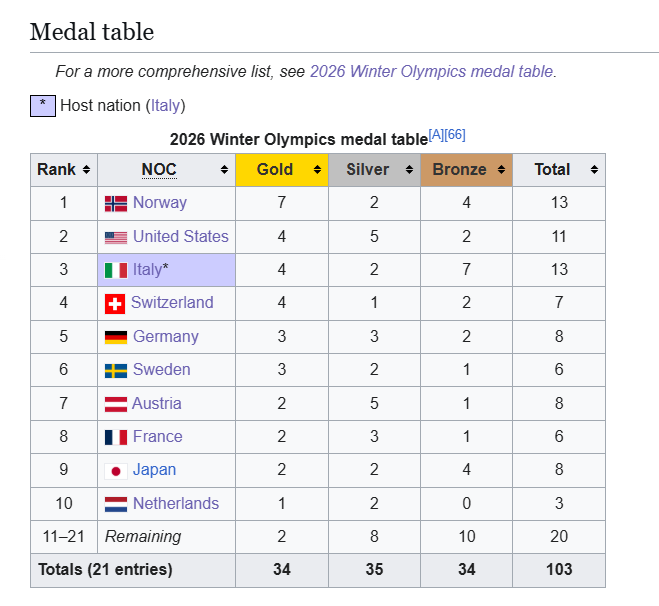Click the Switzerland flag icon

click(x=114, y=303)
